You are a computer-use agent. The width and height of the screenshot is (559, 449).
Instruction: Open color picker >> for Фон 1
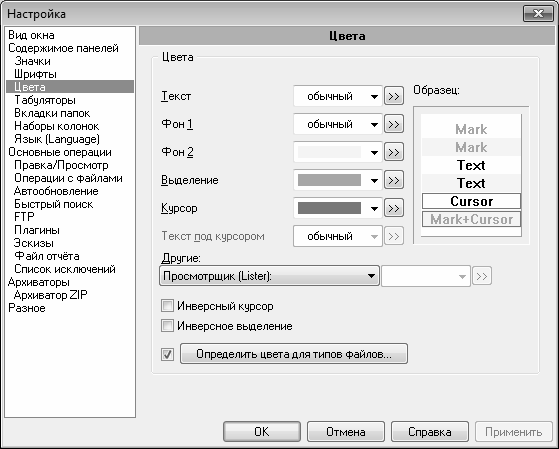tap(394, 124)
